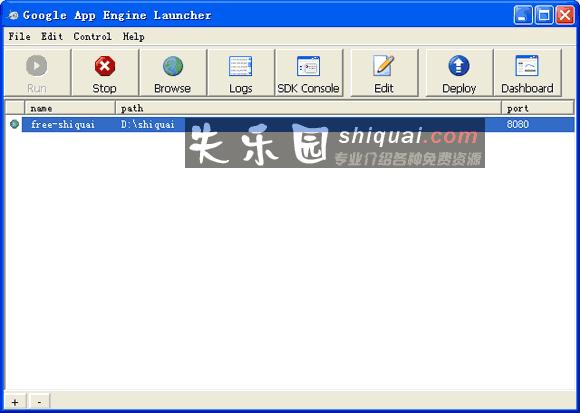Sort by the path column header
580x413 pixels.
(x=308, y=108)
